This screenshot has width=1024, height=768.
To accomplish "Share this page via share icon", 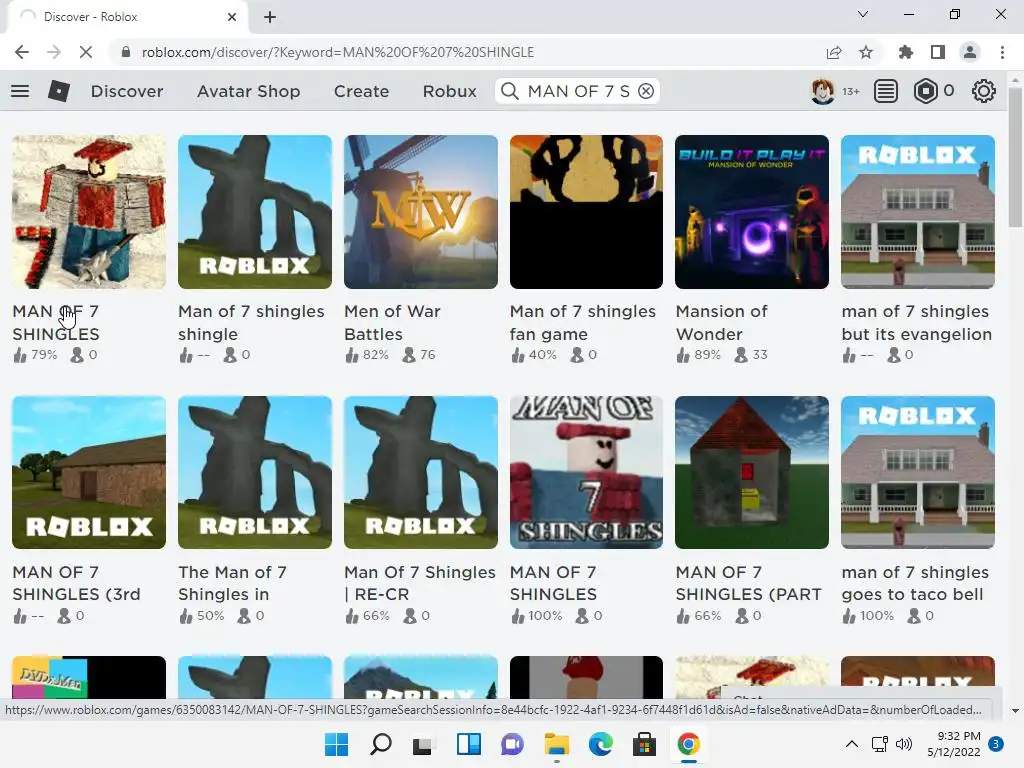I will 834,52.
